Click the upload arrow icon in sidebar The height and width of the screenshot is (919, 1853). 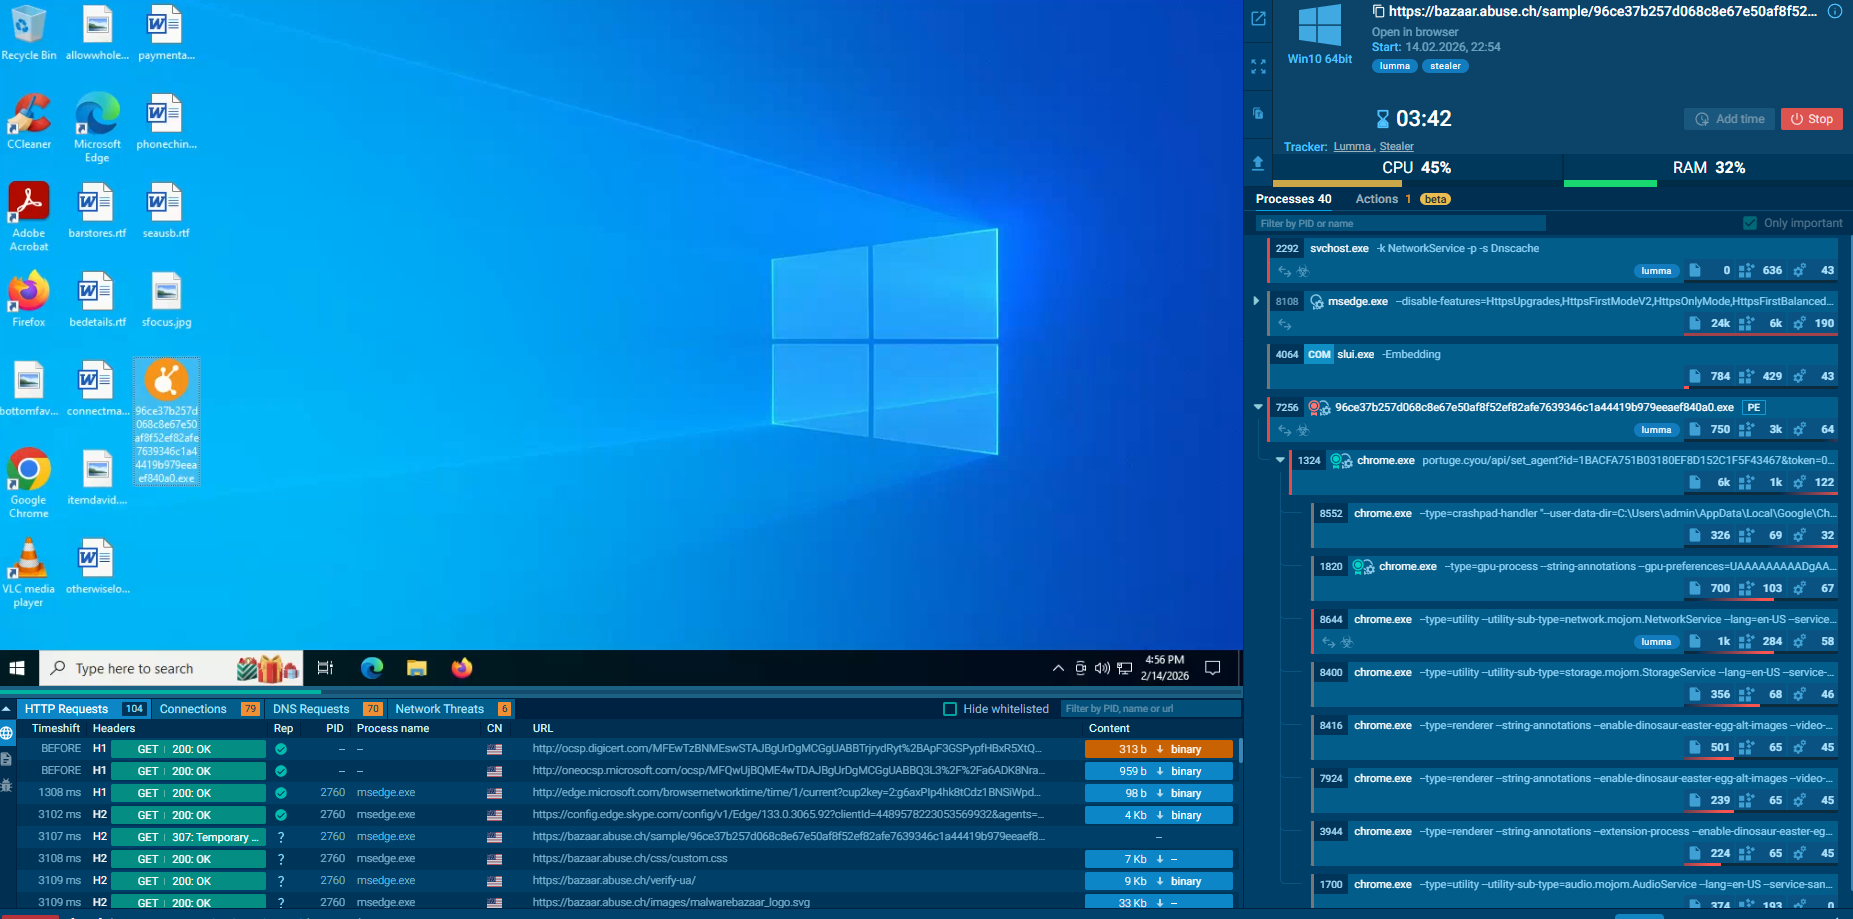[1258, 163]
